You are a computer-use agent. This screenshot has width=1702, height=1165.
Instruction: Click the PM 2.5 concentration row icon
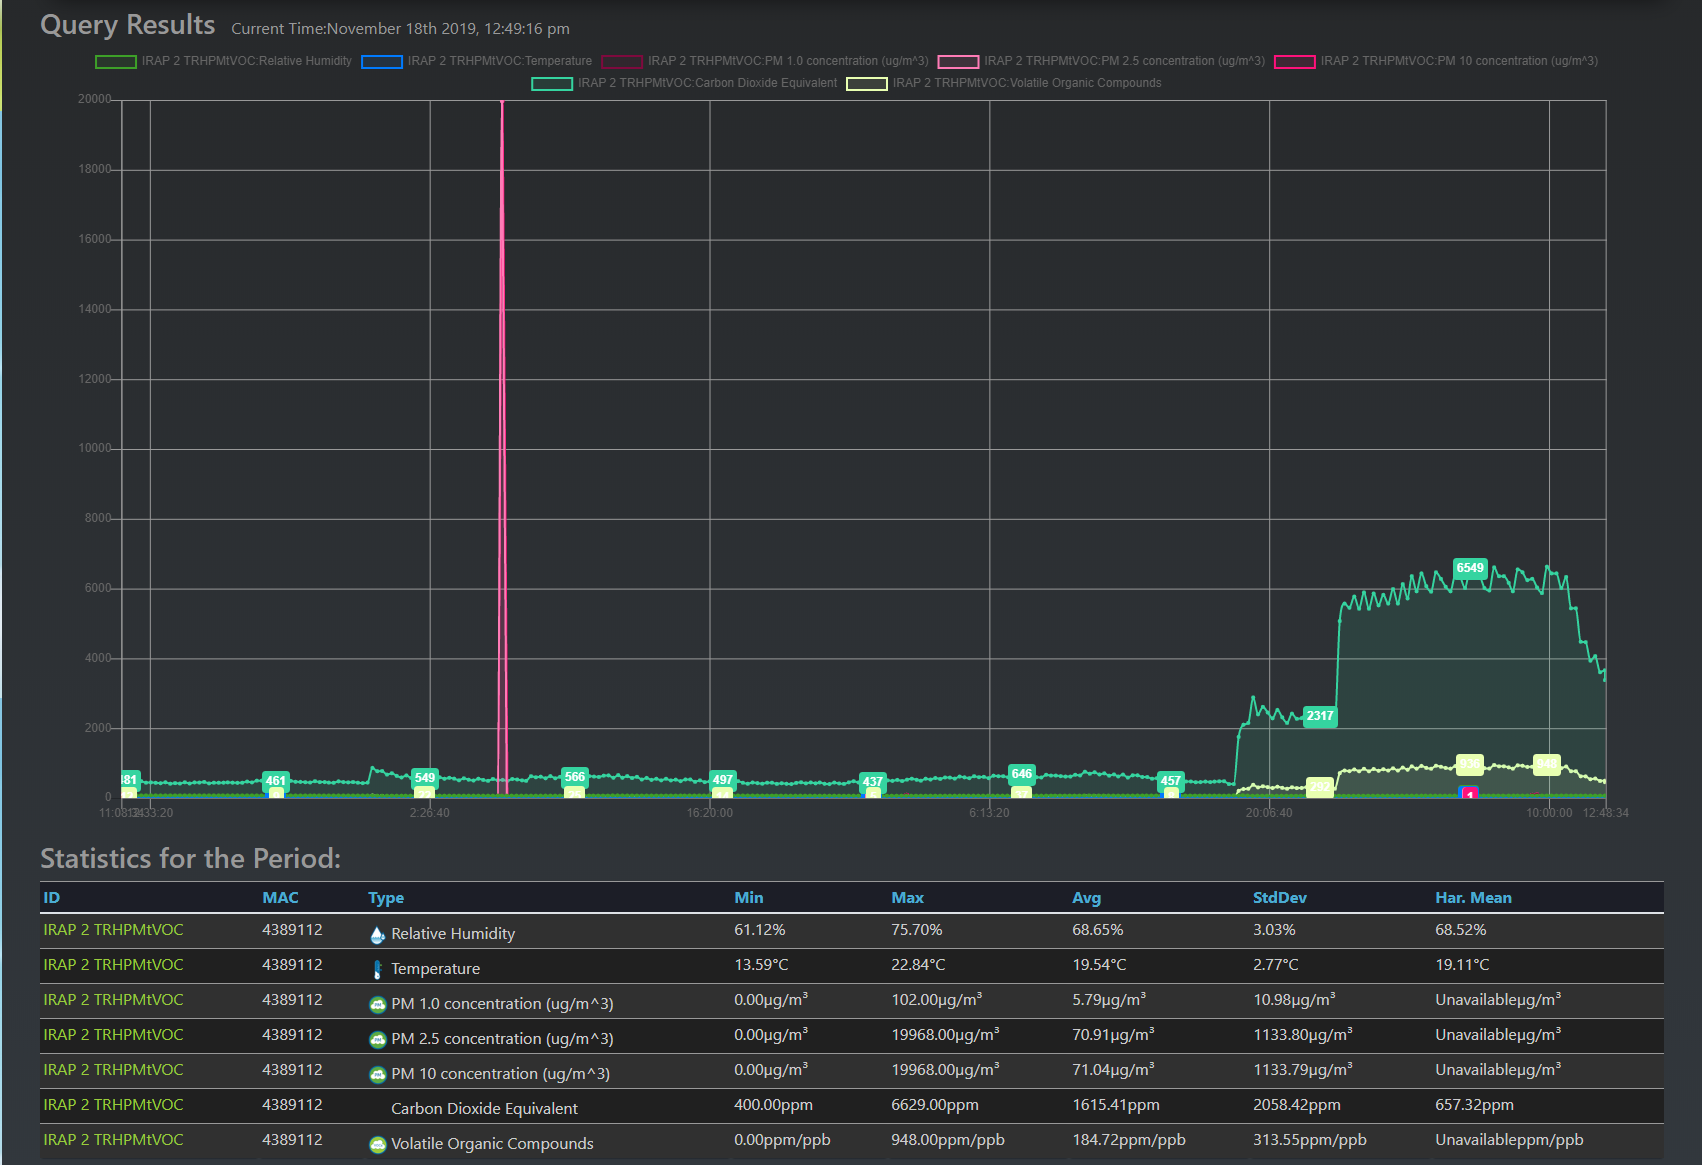pyautogui.click(x=377, y=1039)
